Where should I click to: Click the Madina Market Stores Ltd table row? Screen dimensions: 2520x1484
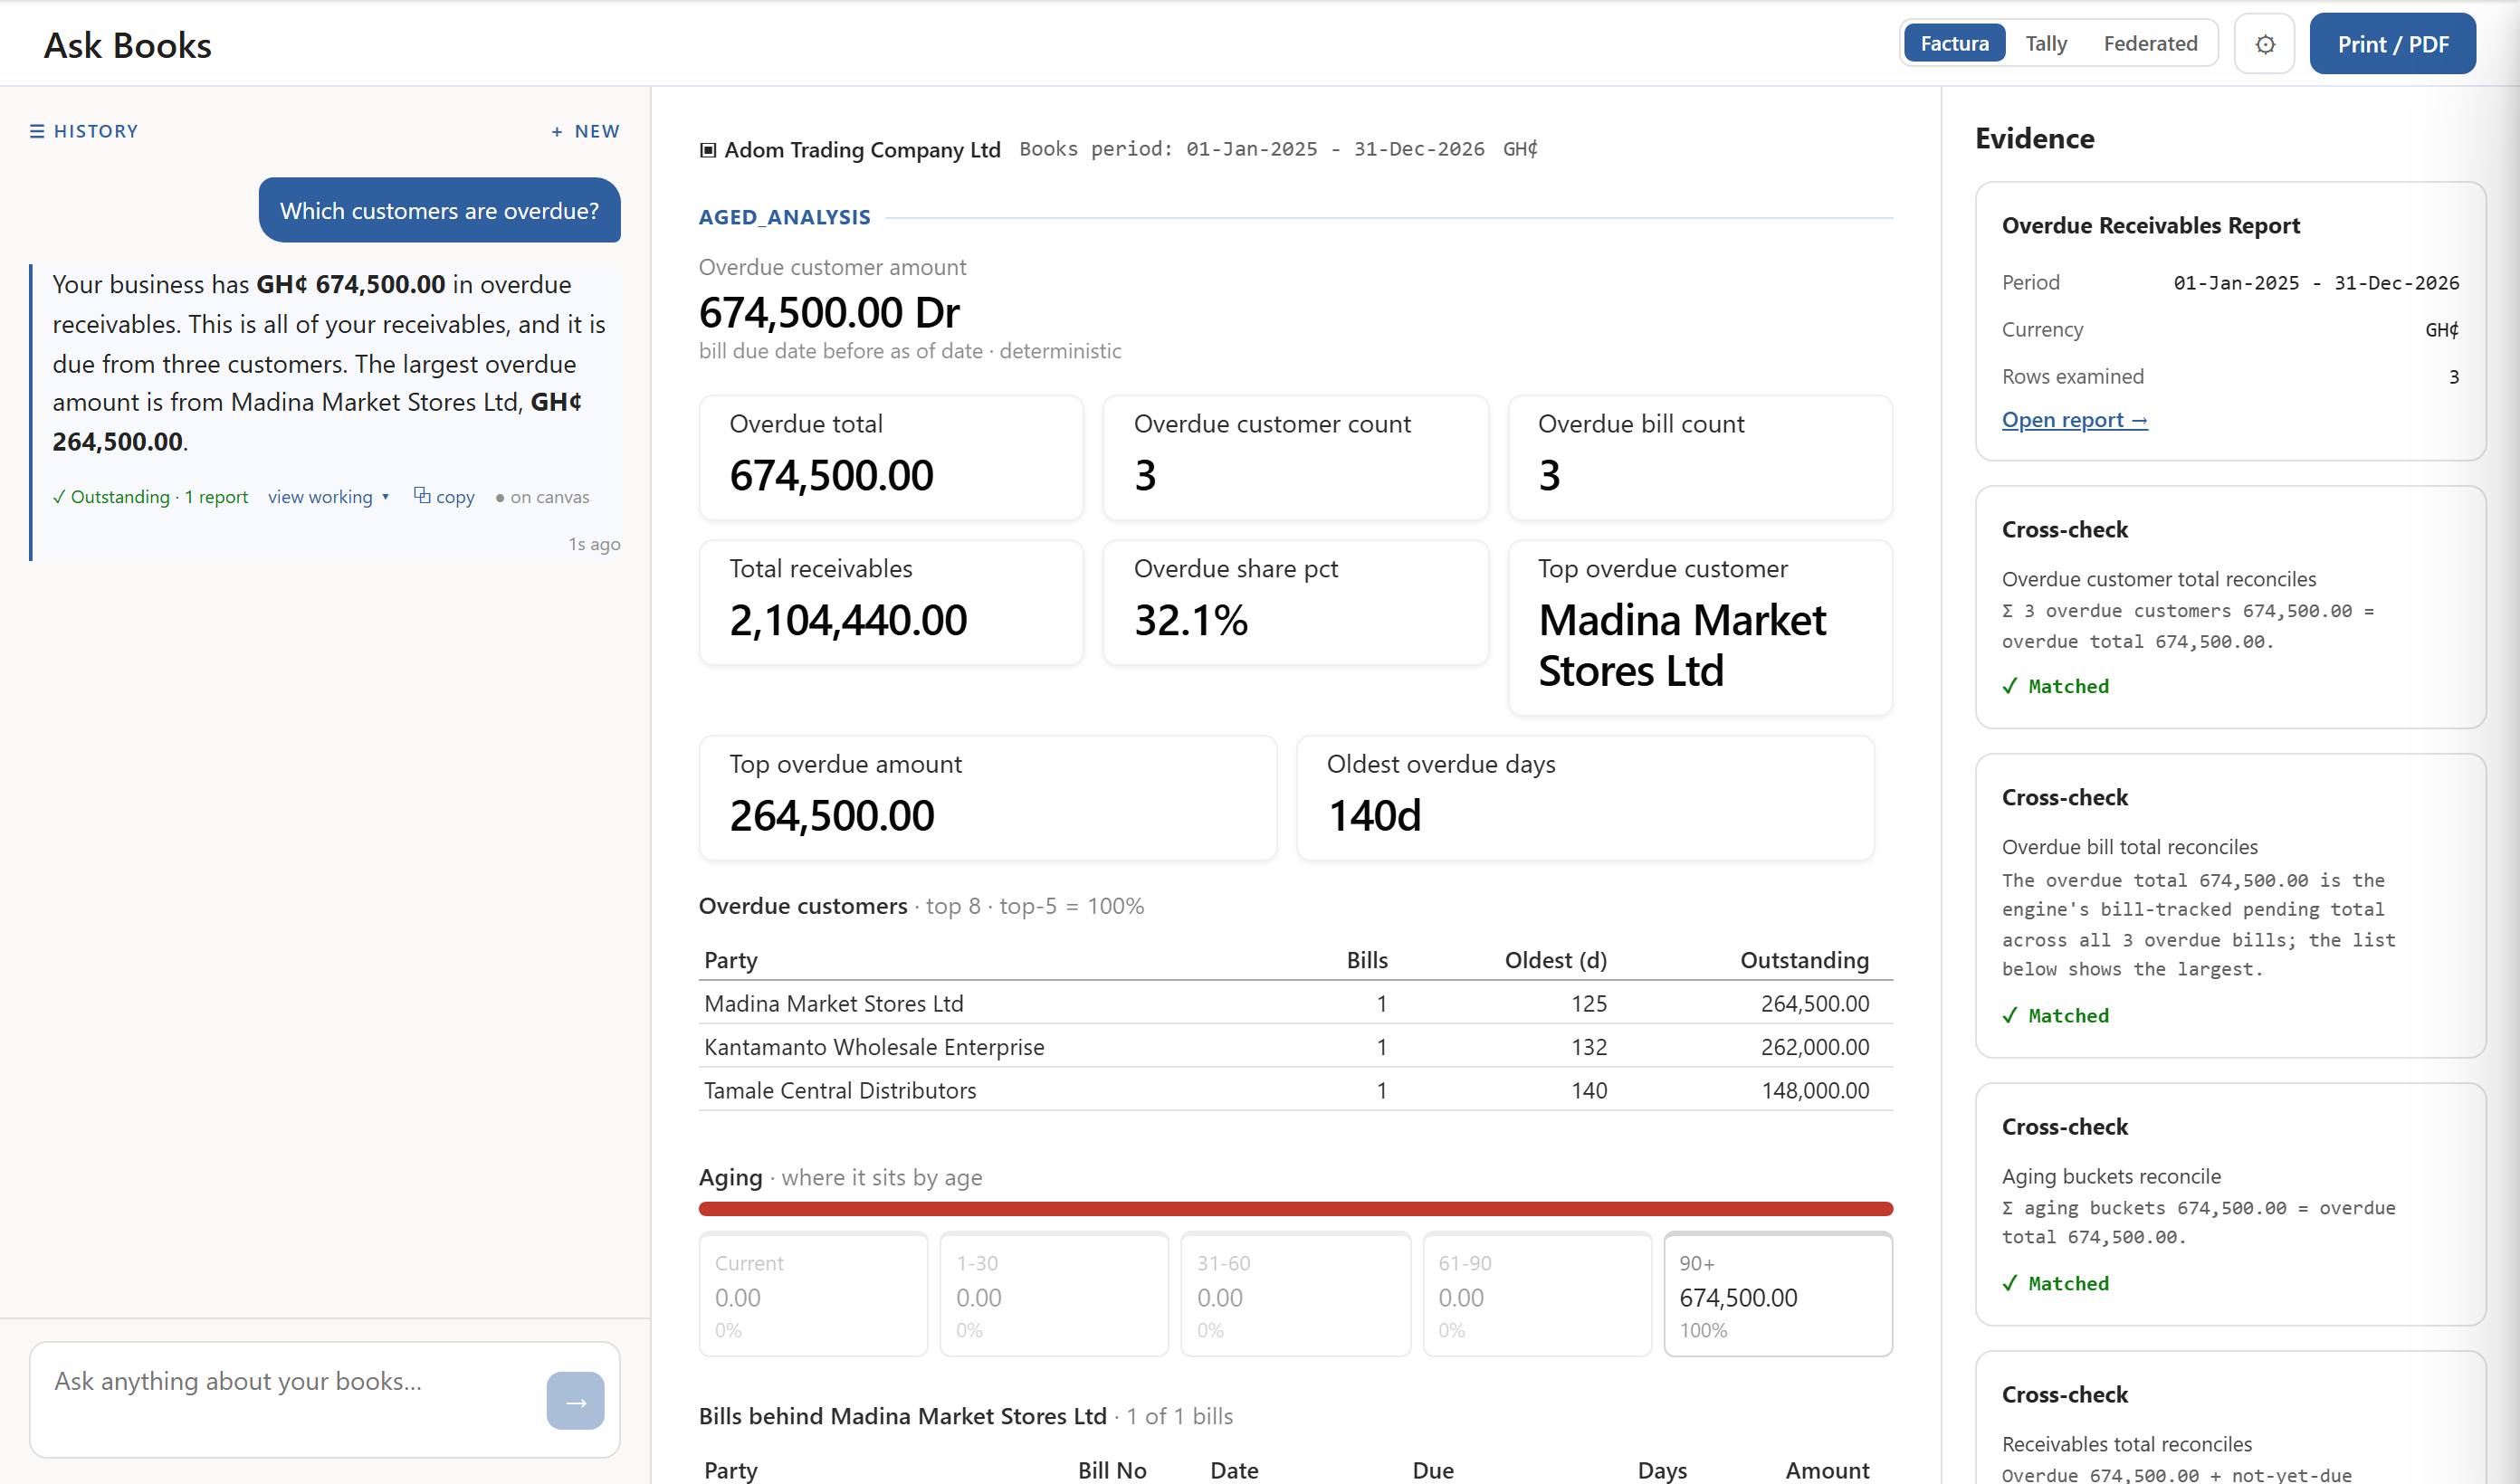click(1295, 1003)
